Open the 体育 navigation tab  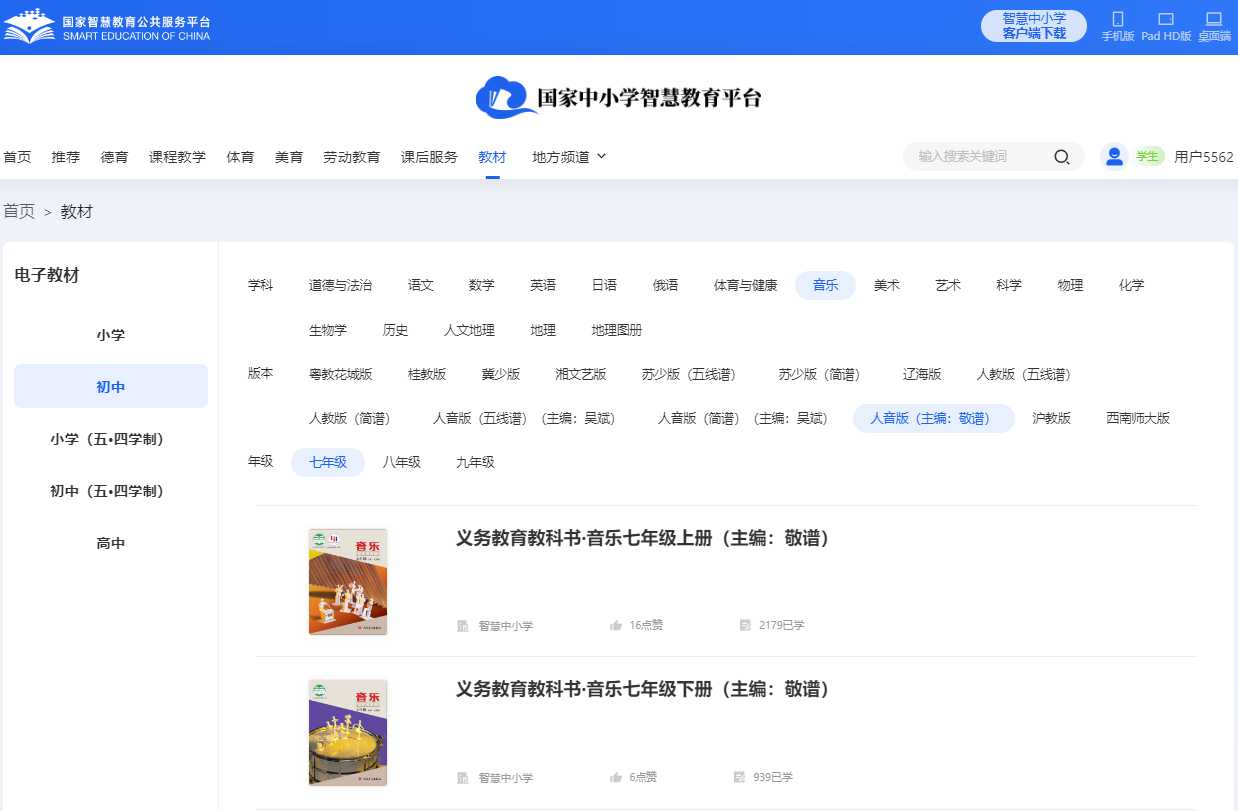[240, 157]
